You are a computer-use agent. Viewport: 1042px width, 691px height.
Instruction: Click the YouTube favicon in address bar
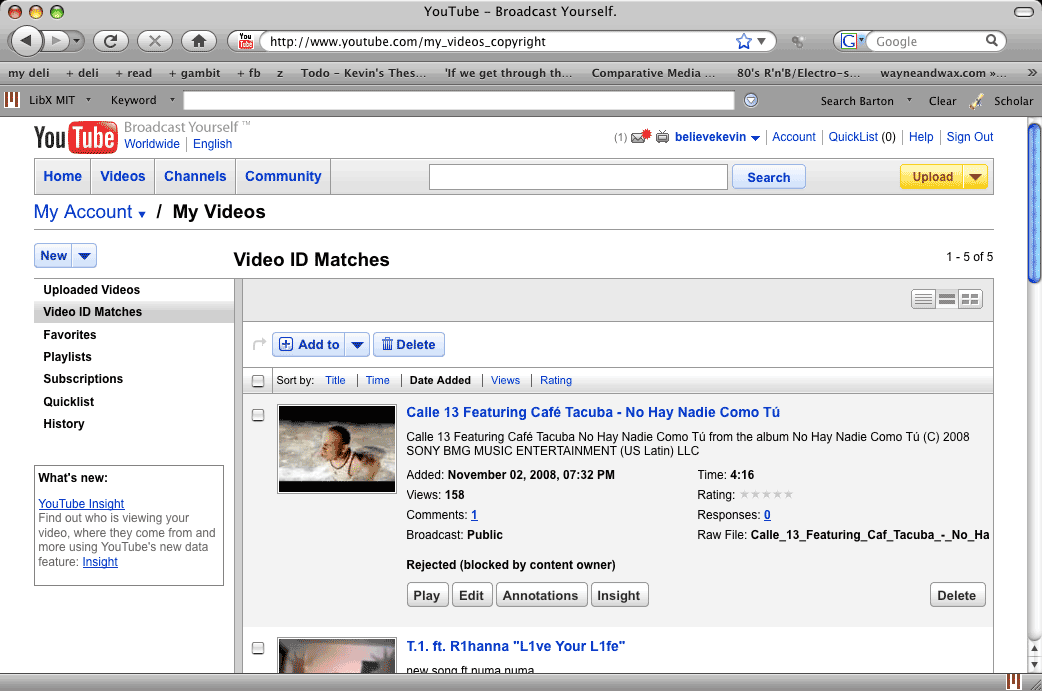pyautogui.click(x=245, y=41)
